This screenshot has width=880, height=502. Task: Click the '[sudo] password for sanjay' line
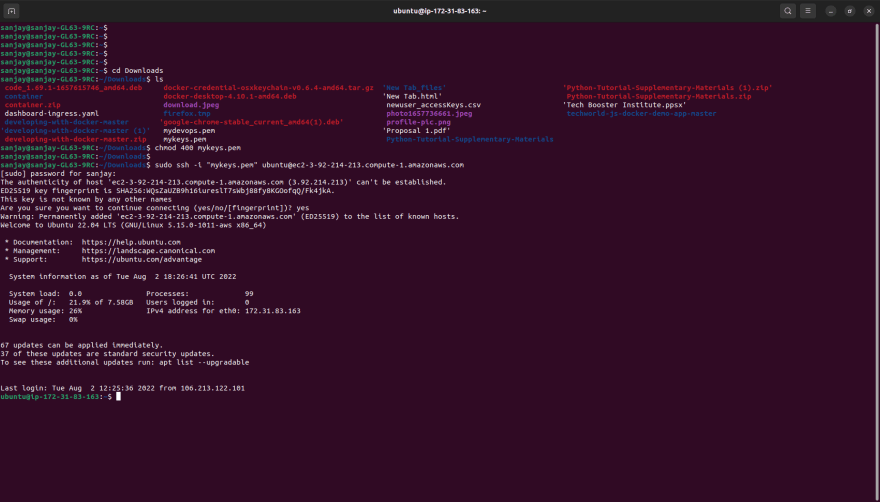[x=58, y=174]
